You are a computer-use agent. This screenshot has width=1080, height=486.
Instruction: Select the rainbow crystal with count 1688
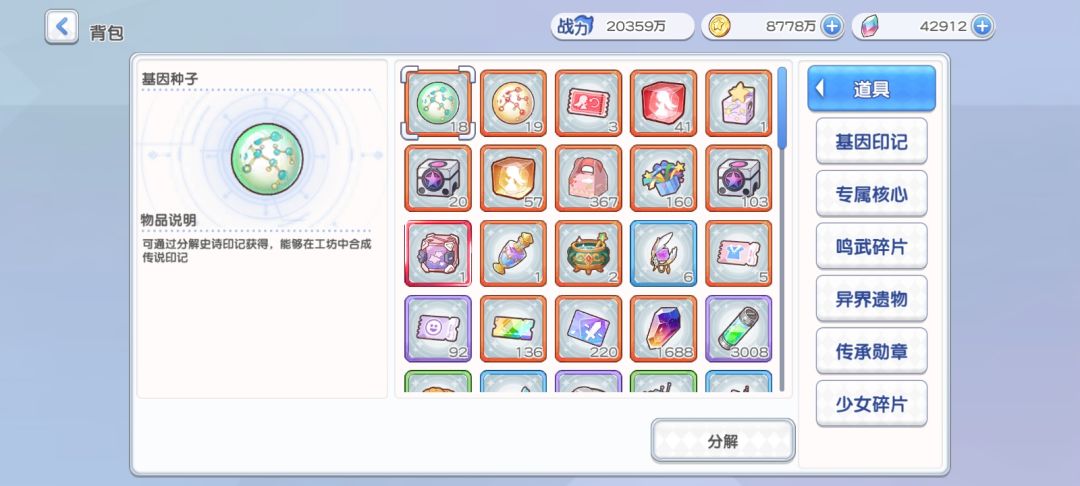click(663, 329)
